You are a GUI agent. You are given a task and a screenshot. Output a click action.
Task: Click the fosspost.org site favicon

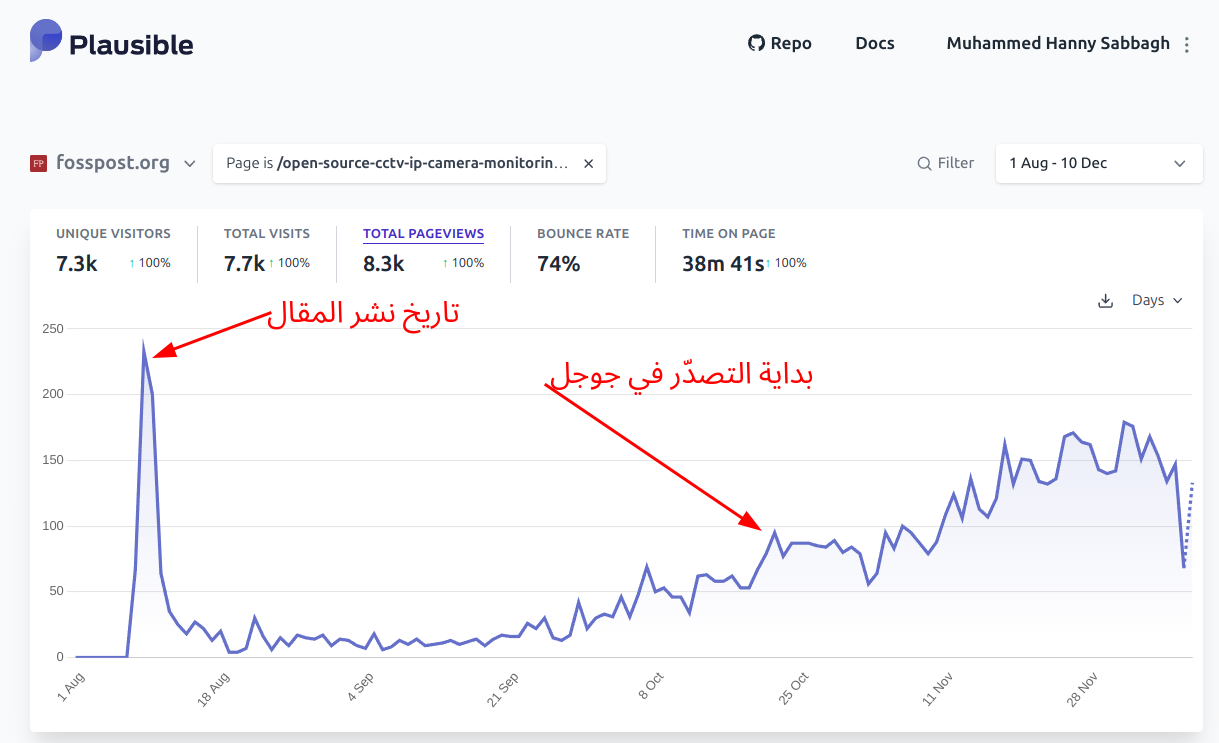[x=39, y=163]
